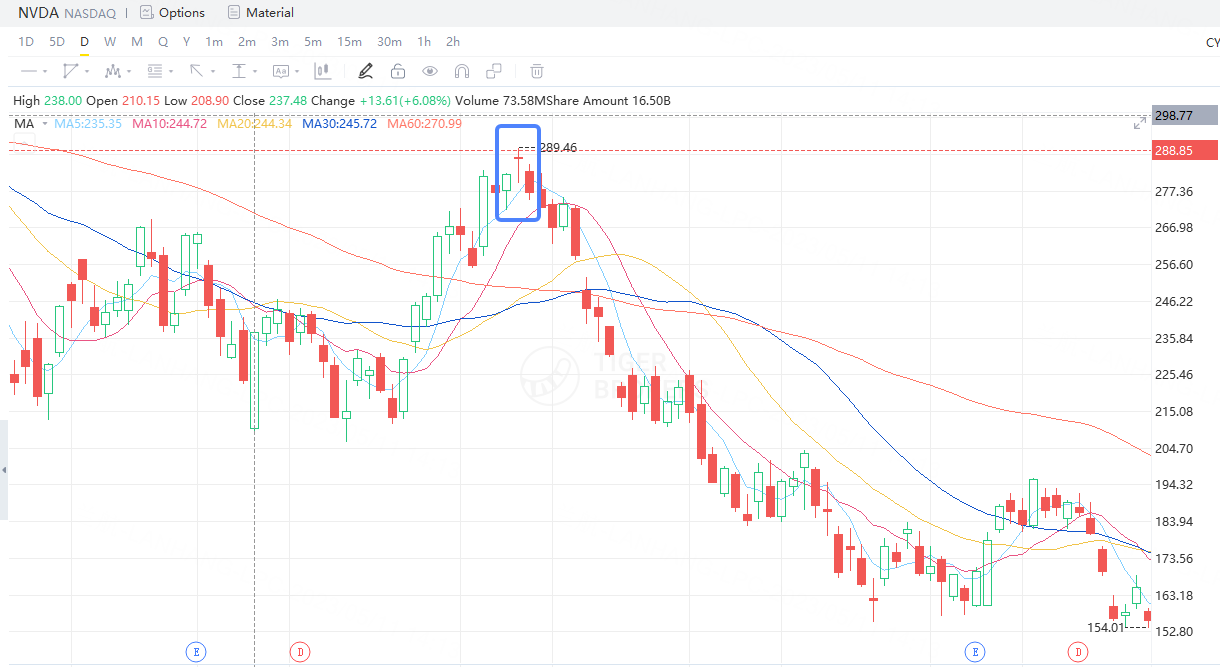Select the Fibonacci retracement levels tool
1220x667 pixels.
pyautogui.click(x=155, y=71)
